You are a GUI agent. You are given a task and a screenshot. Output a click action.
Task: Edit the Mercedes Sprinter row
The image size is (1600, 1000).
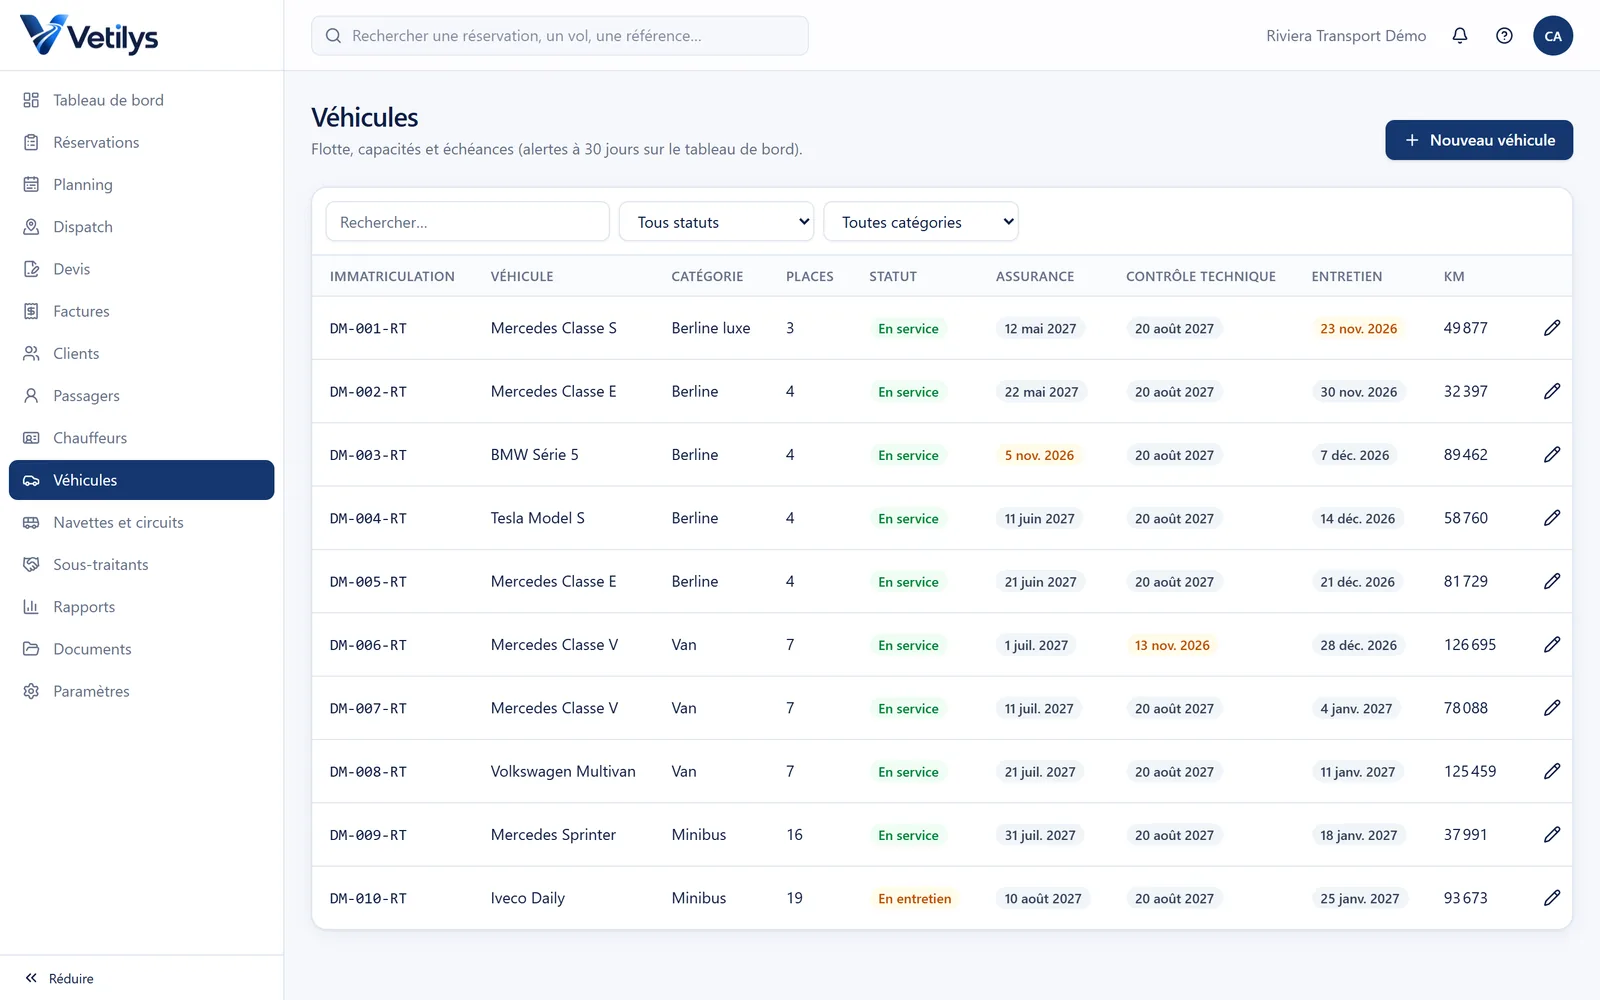[1552, 835]
